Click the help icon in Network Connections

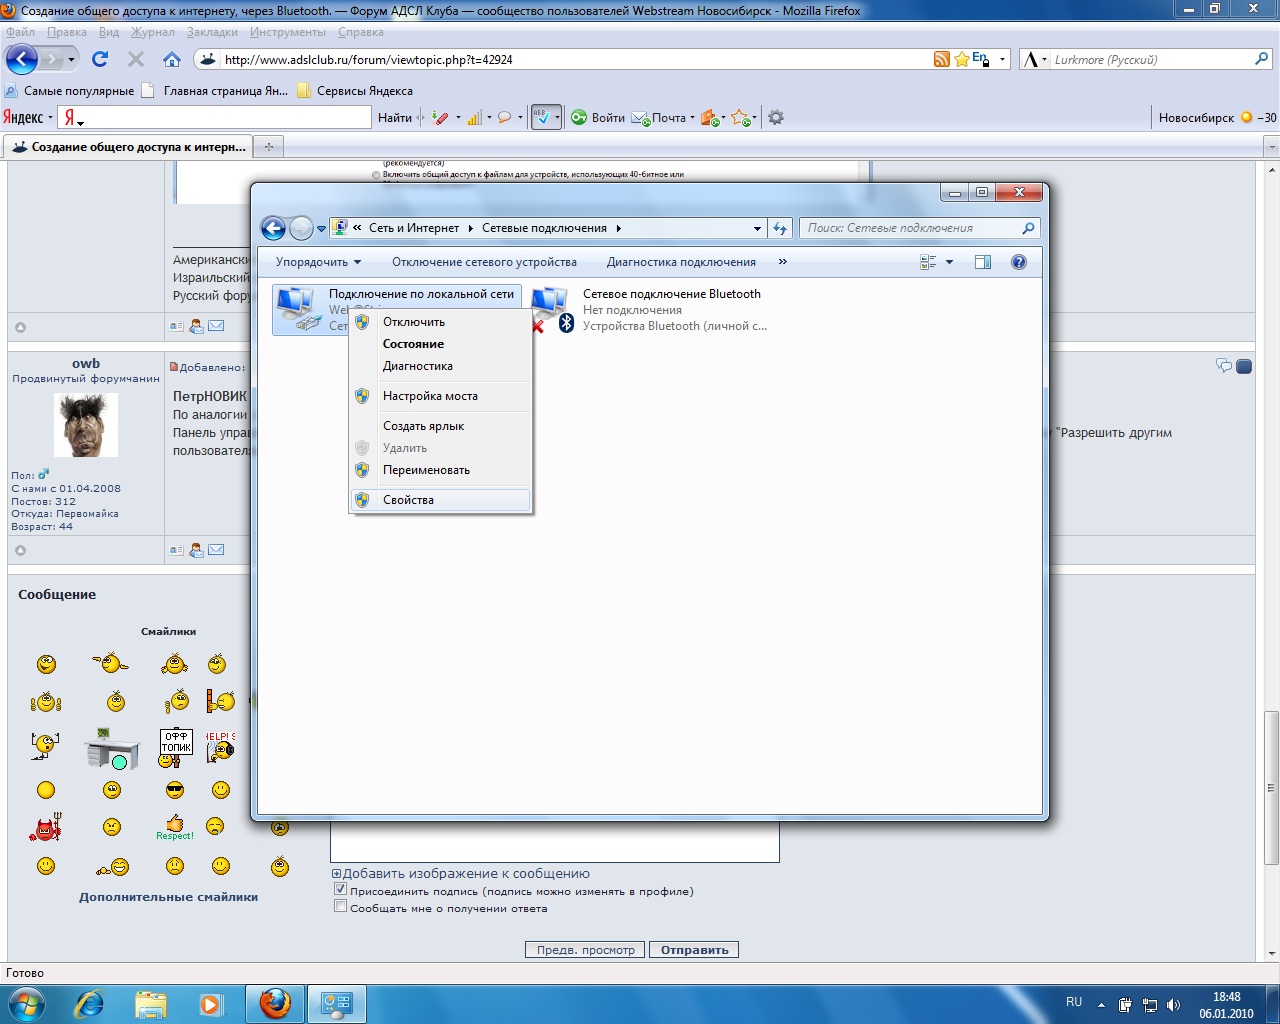[x=1018, y=262]
